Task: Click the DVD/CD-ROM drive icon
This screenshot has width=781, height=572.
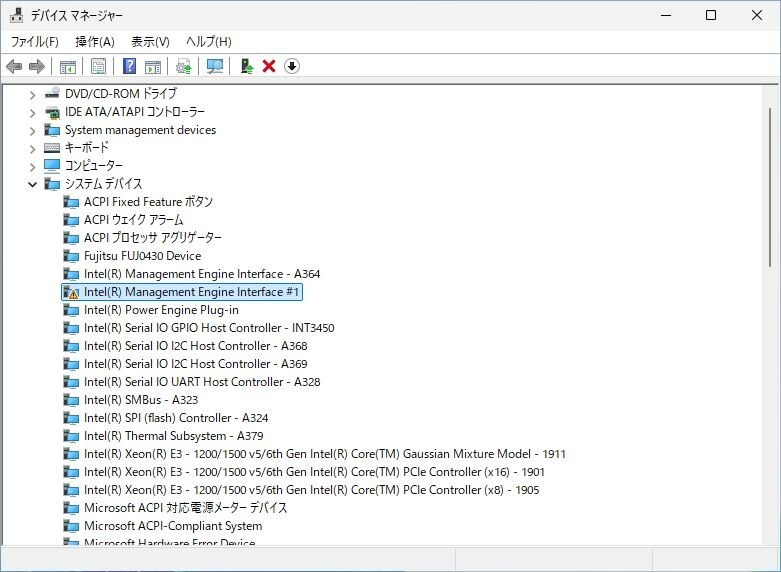Action: click(52, 93)
